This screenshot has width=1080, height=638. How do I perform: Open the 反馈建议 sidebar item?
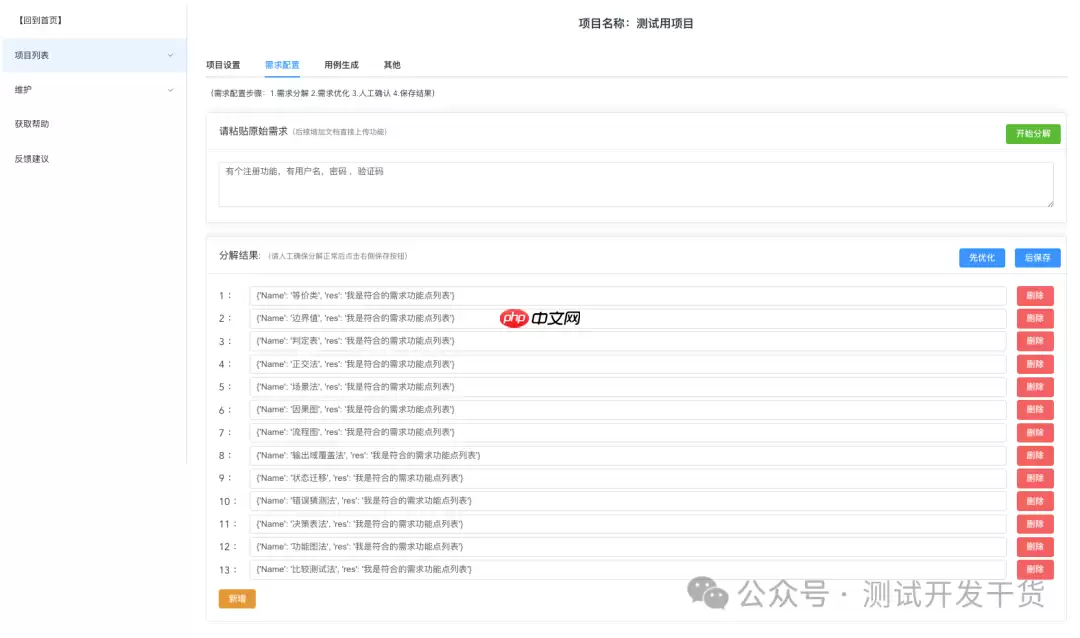31,158
